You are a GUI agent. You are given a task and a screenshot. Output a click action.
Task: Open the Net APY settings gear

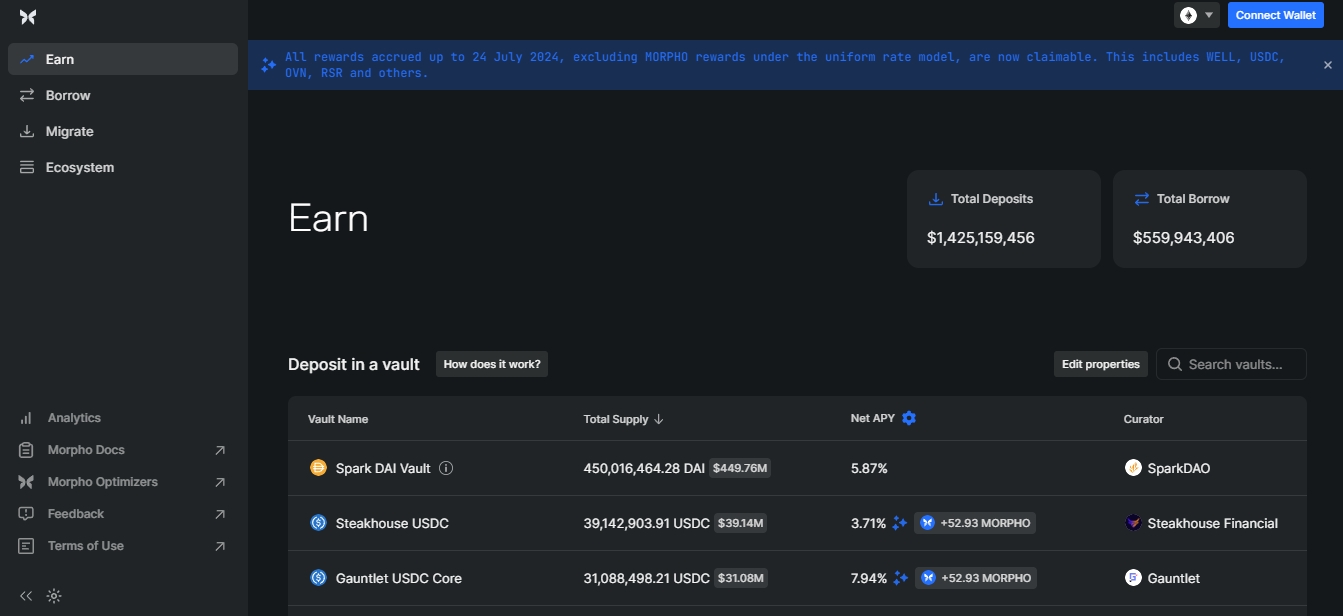click(x=909, y=418)
